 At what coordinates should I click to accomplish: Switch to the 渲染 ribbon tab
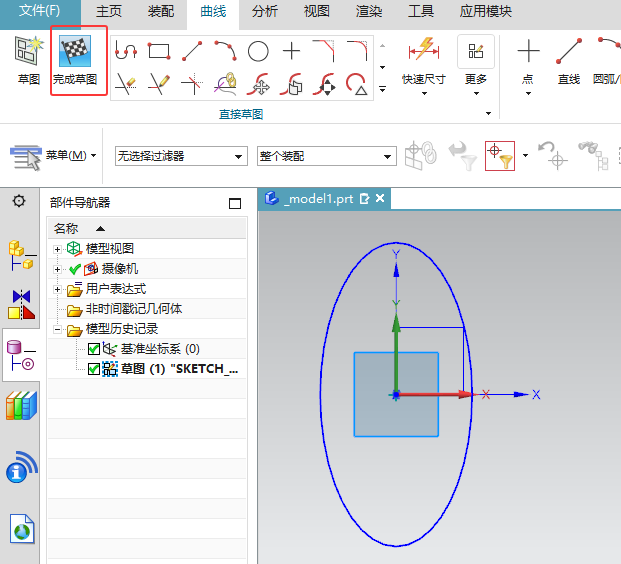click(369, 11)
